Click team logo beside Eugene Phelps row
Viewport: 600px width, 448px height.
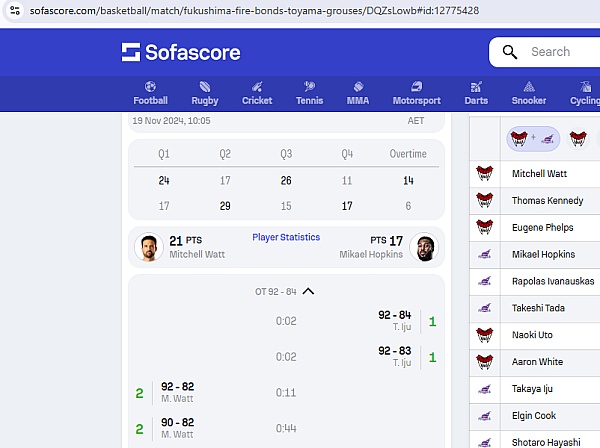coord(484,228)
